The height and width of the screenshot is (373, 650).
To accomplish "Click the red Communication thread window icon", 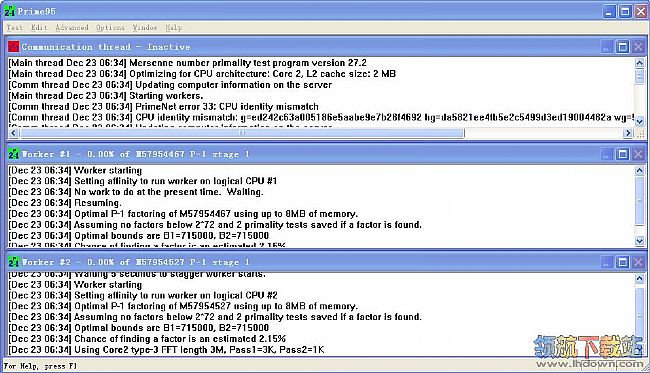I will tap(13, 46).
